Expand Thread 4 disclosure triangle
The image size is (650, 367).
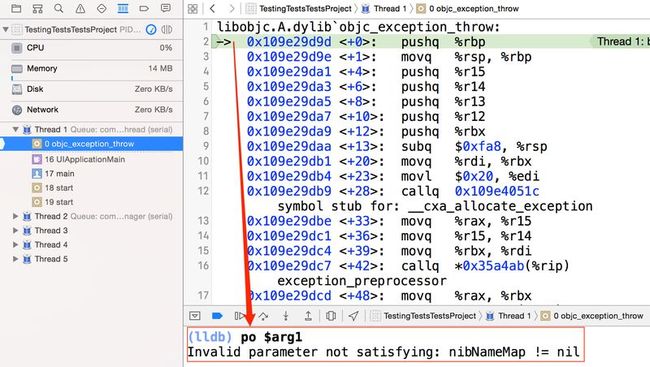[x=15, y=245]
